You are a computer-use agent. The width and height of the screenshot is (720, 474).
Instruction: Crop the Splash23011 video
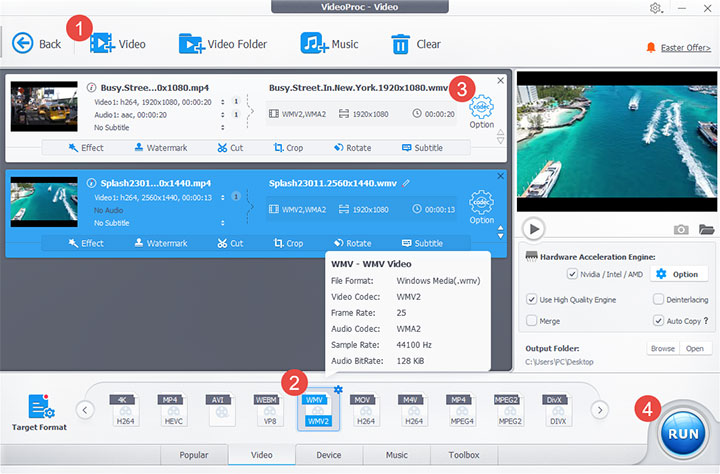click(x=288, y=243)
